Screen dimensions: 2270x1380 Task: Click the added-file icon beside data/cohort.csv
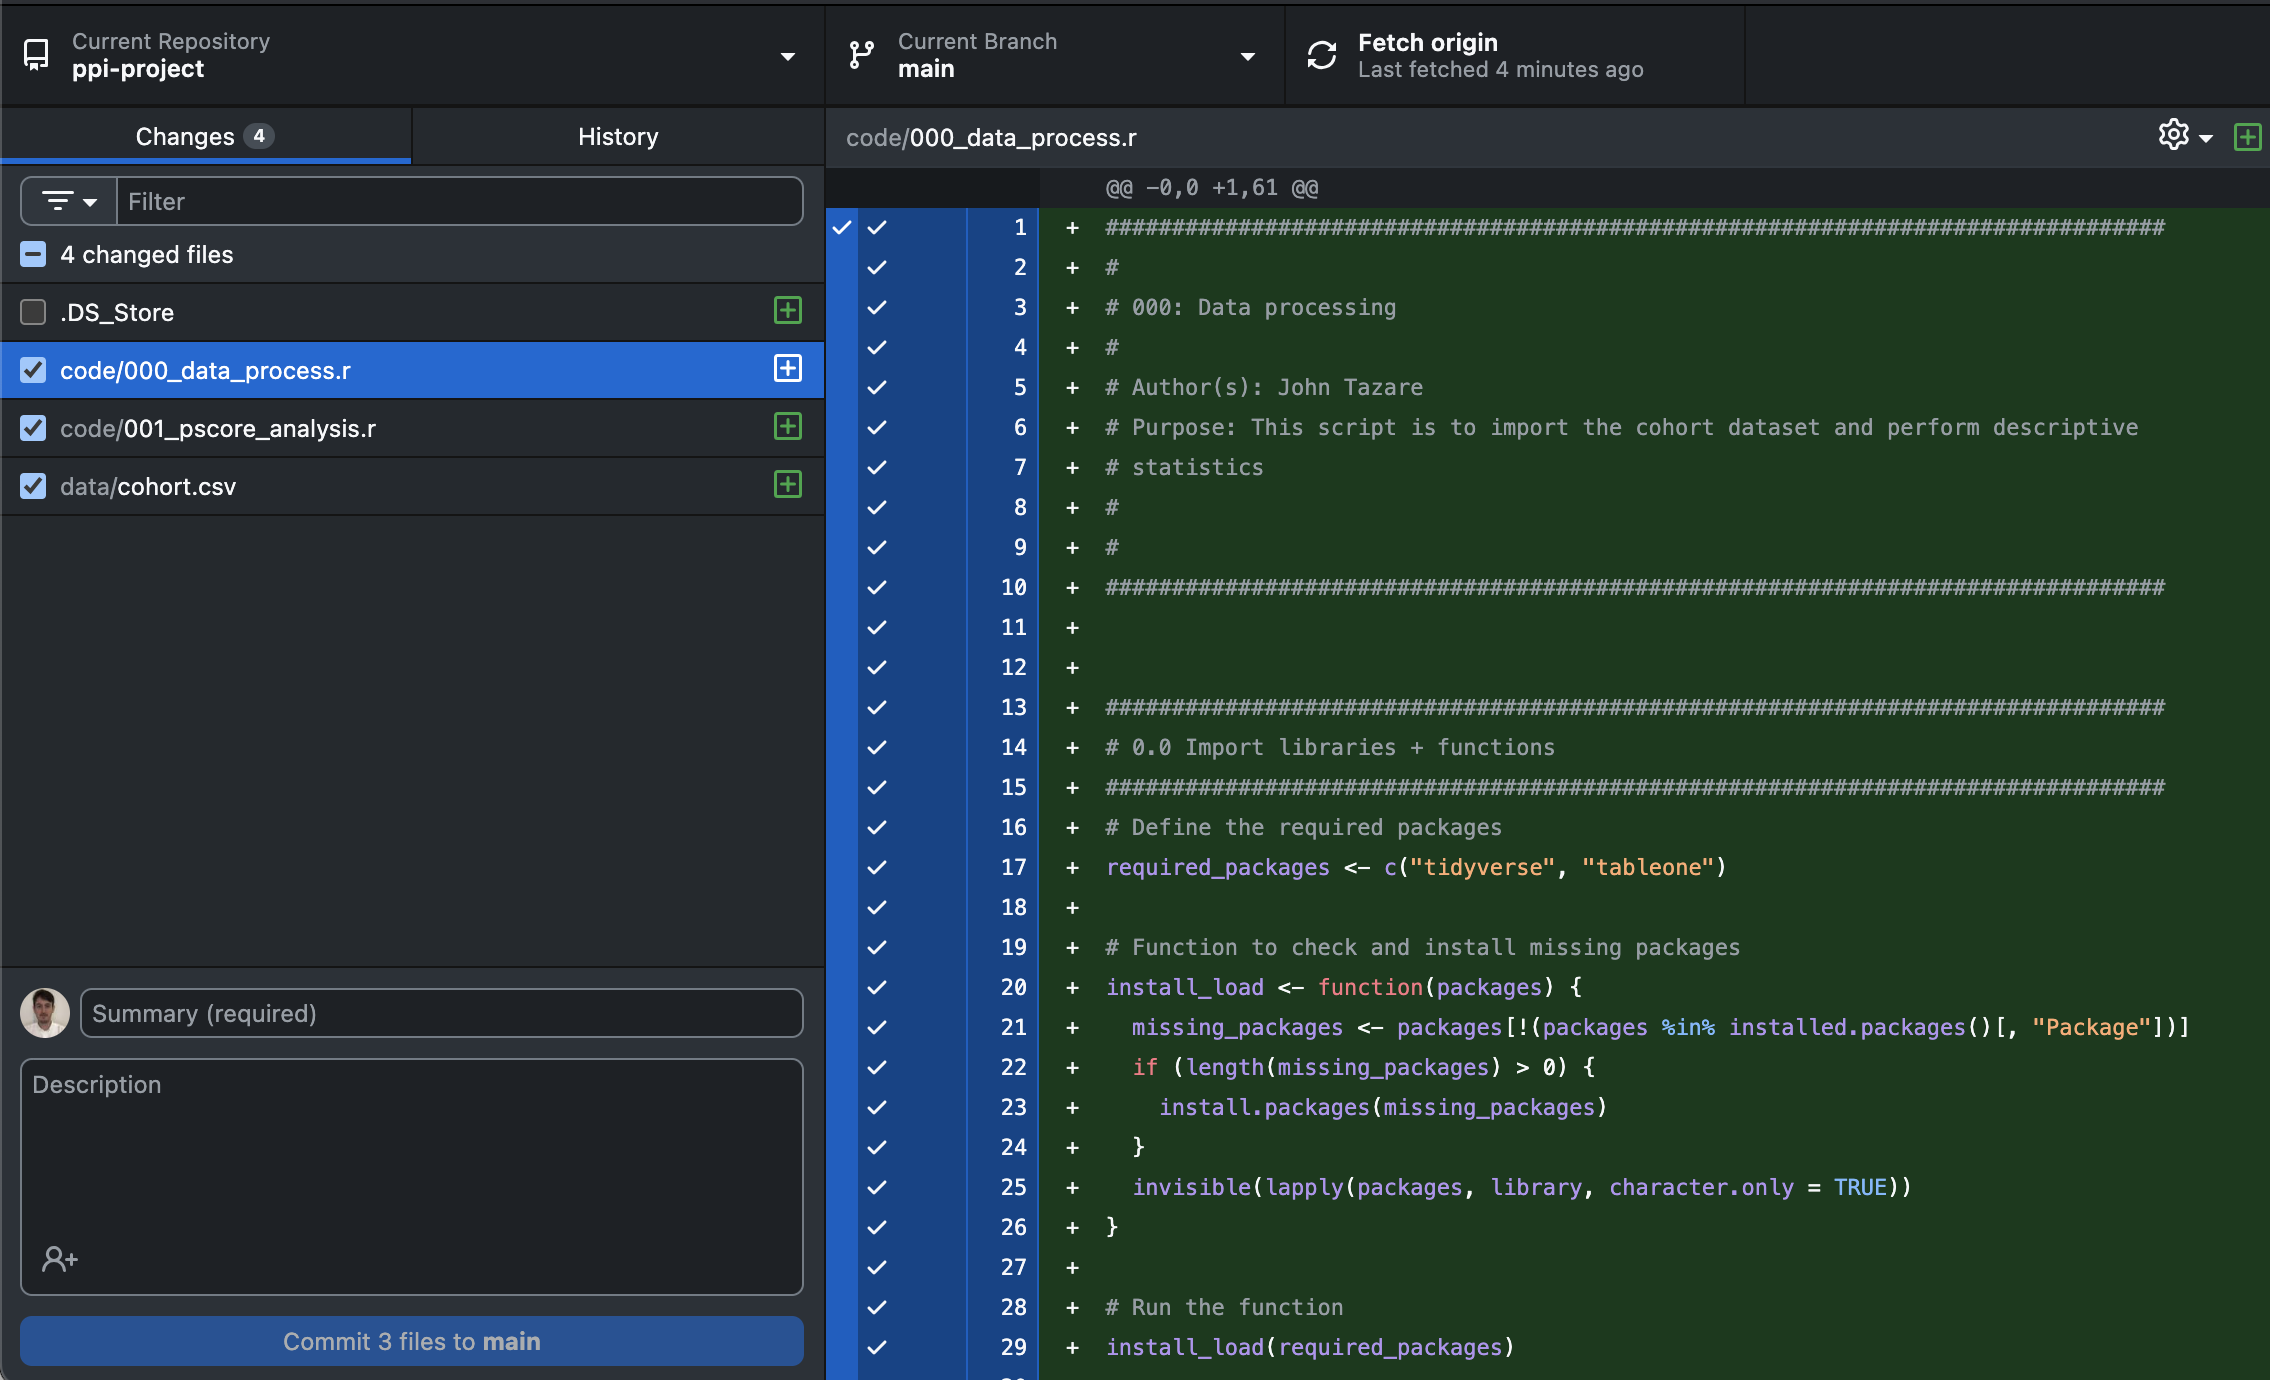point(788,485)
